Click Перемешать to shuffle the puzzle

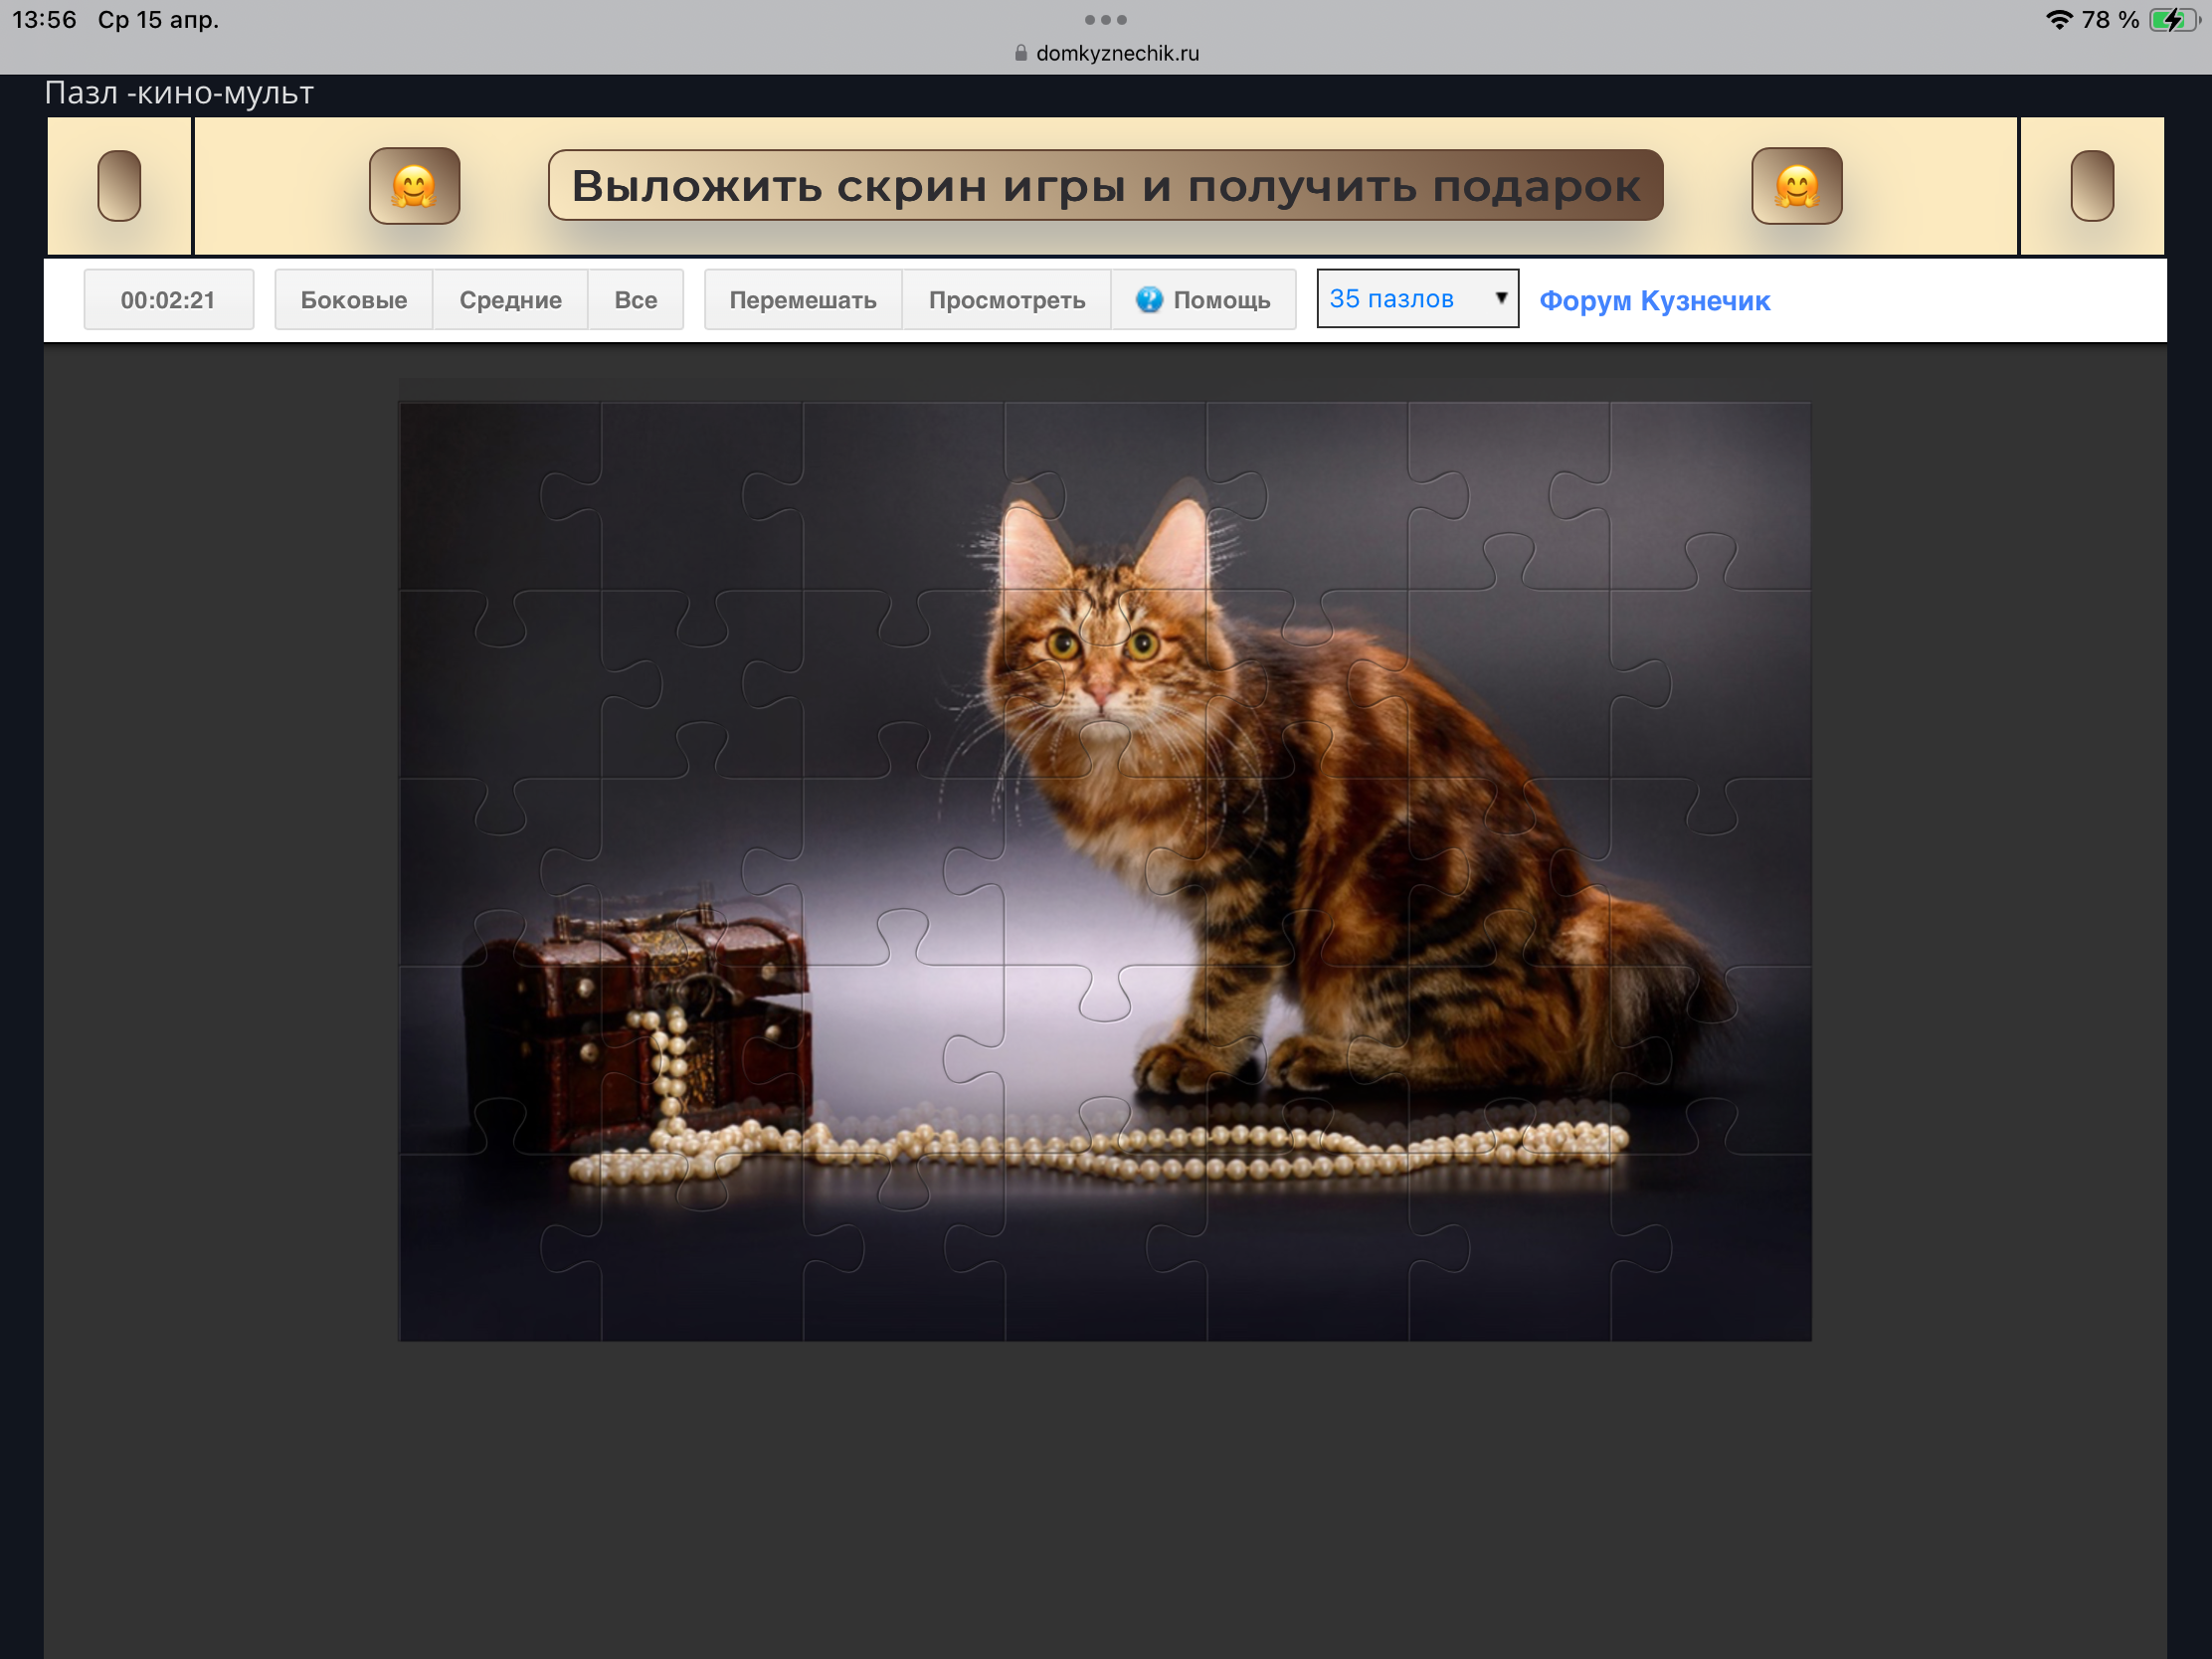click(802, 299)
